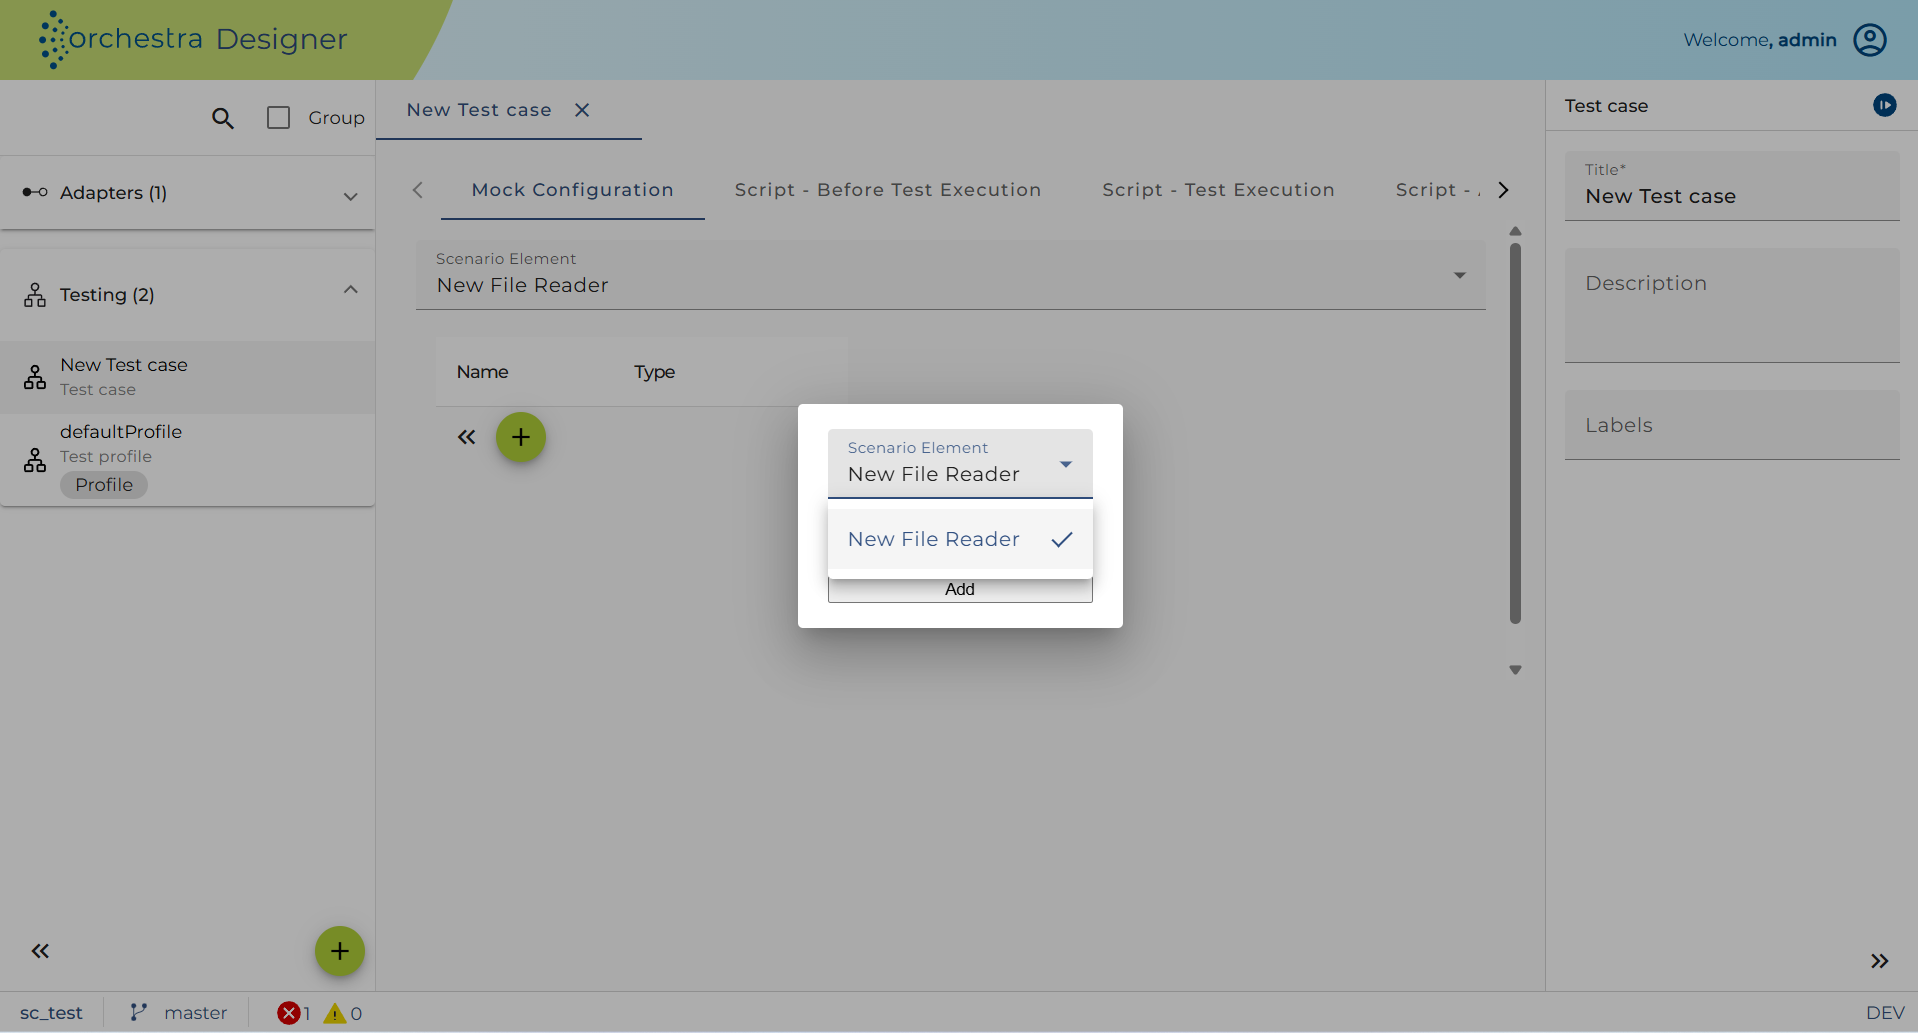Click the green add button in sidebar
Image resolution: width=1918 pixels, height=1033 pixels.
point(340,951)
